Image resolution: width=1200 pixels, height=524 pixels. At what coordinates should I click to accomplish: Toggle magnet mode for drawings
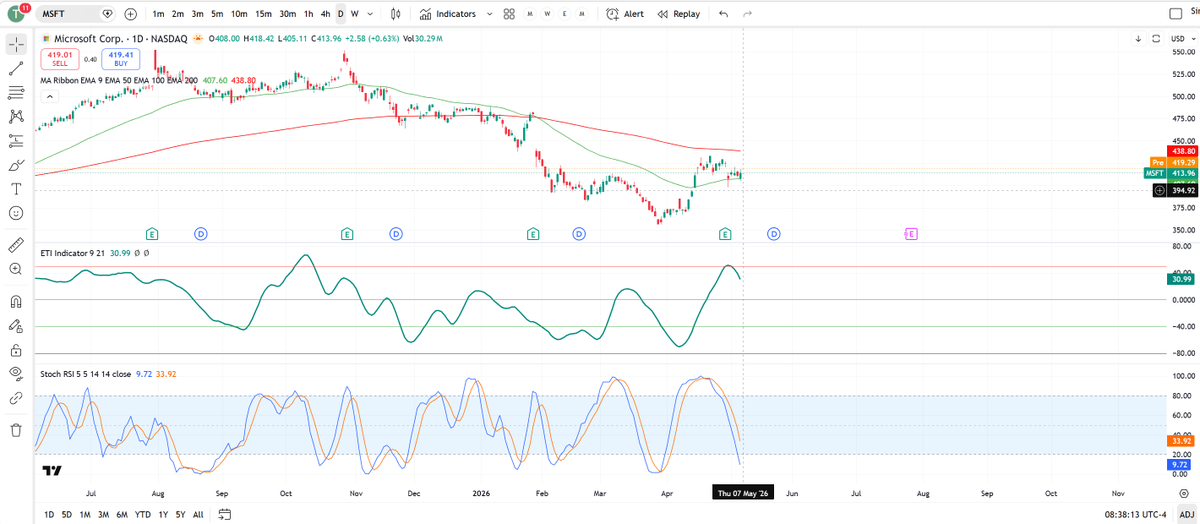pyautogui.click(x=16, y=301)
